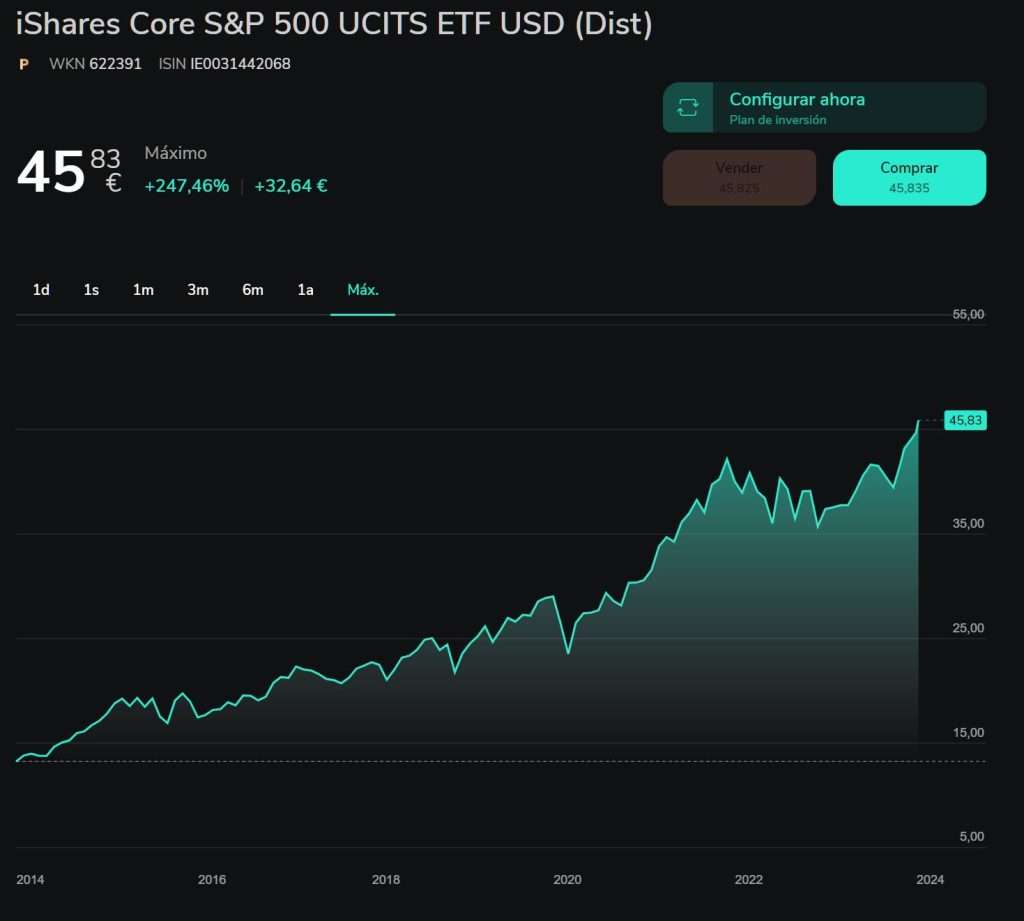Screen dimensions: 1024x921
Task: Select the "Máx." chart range
Action: [362, 290]
